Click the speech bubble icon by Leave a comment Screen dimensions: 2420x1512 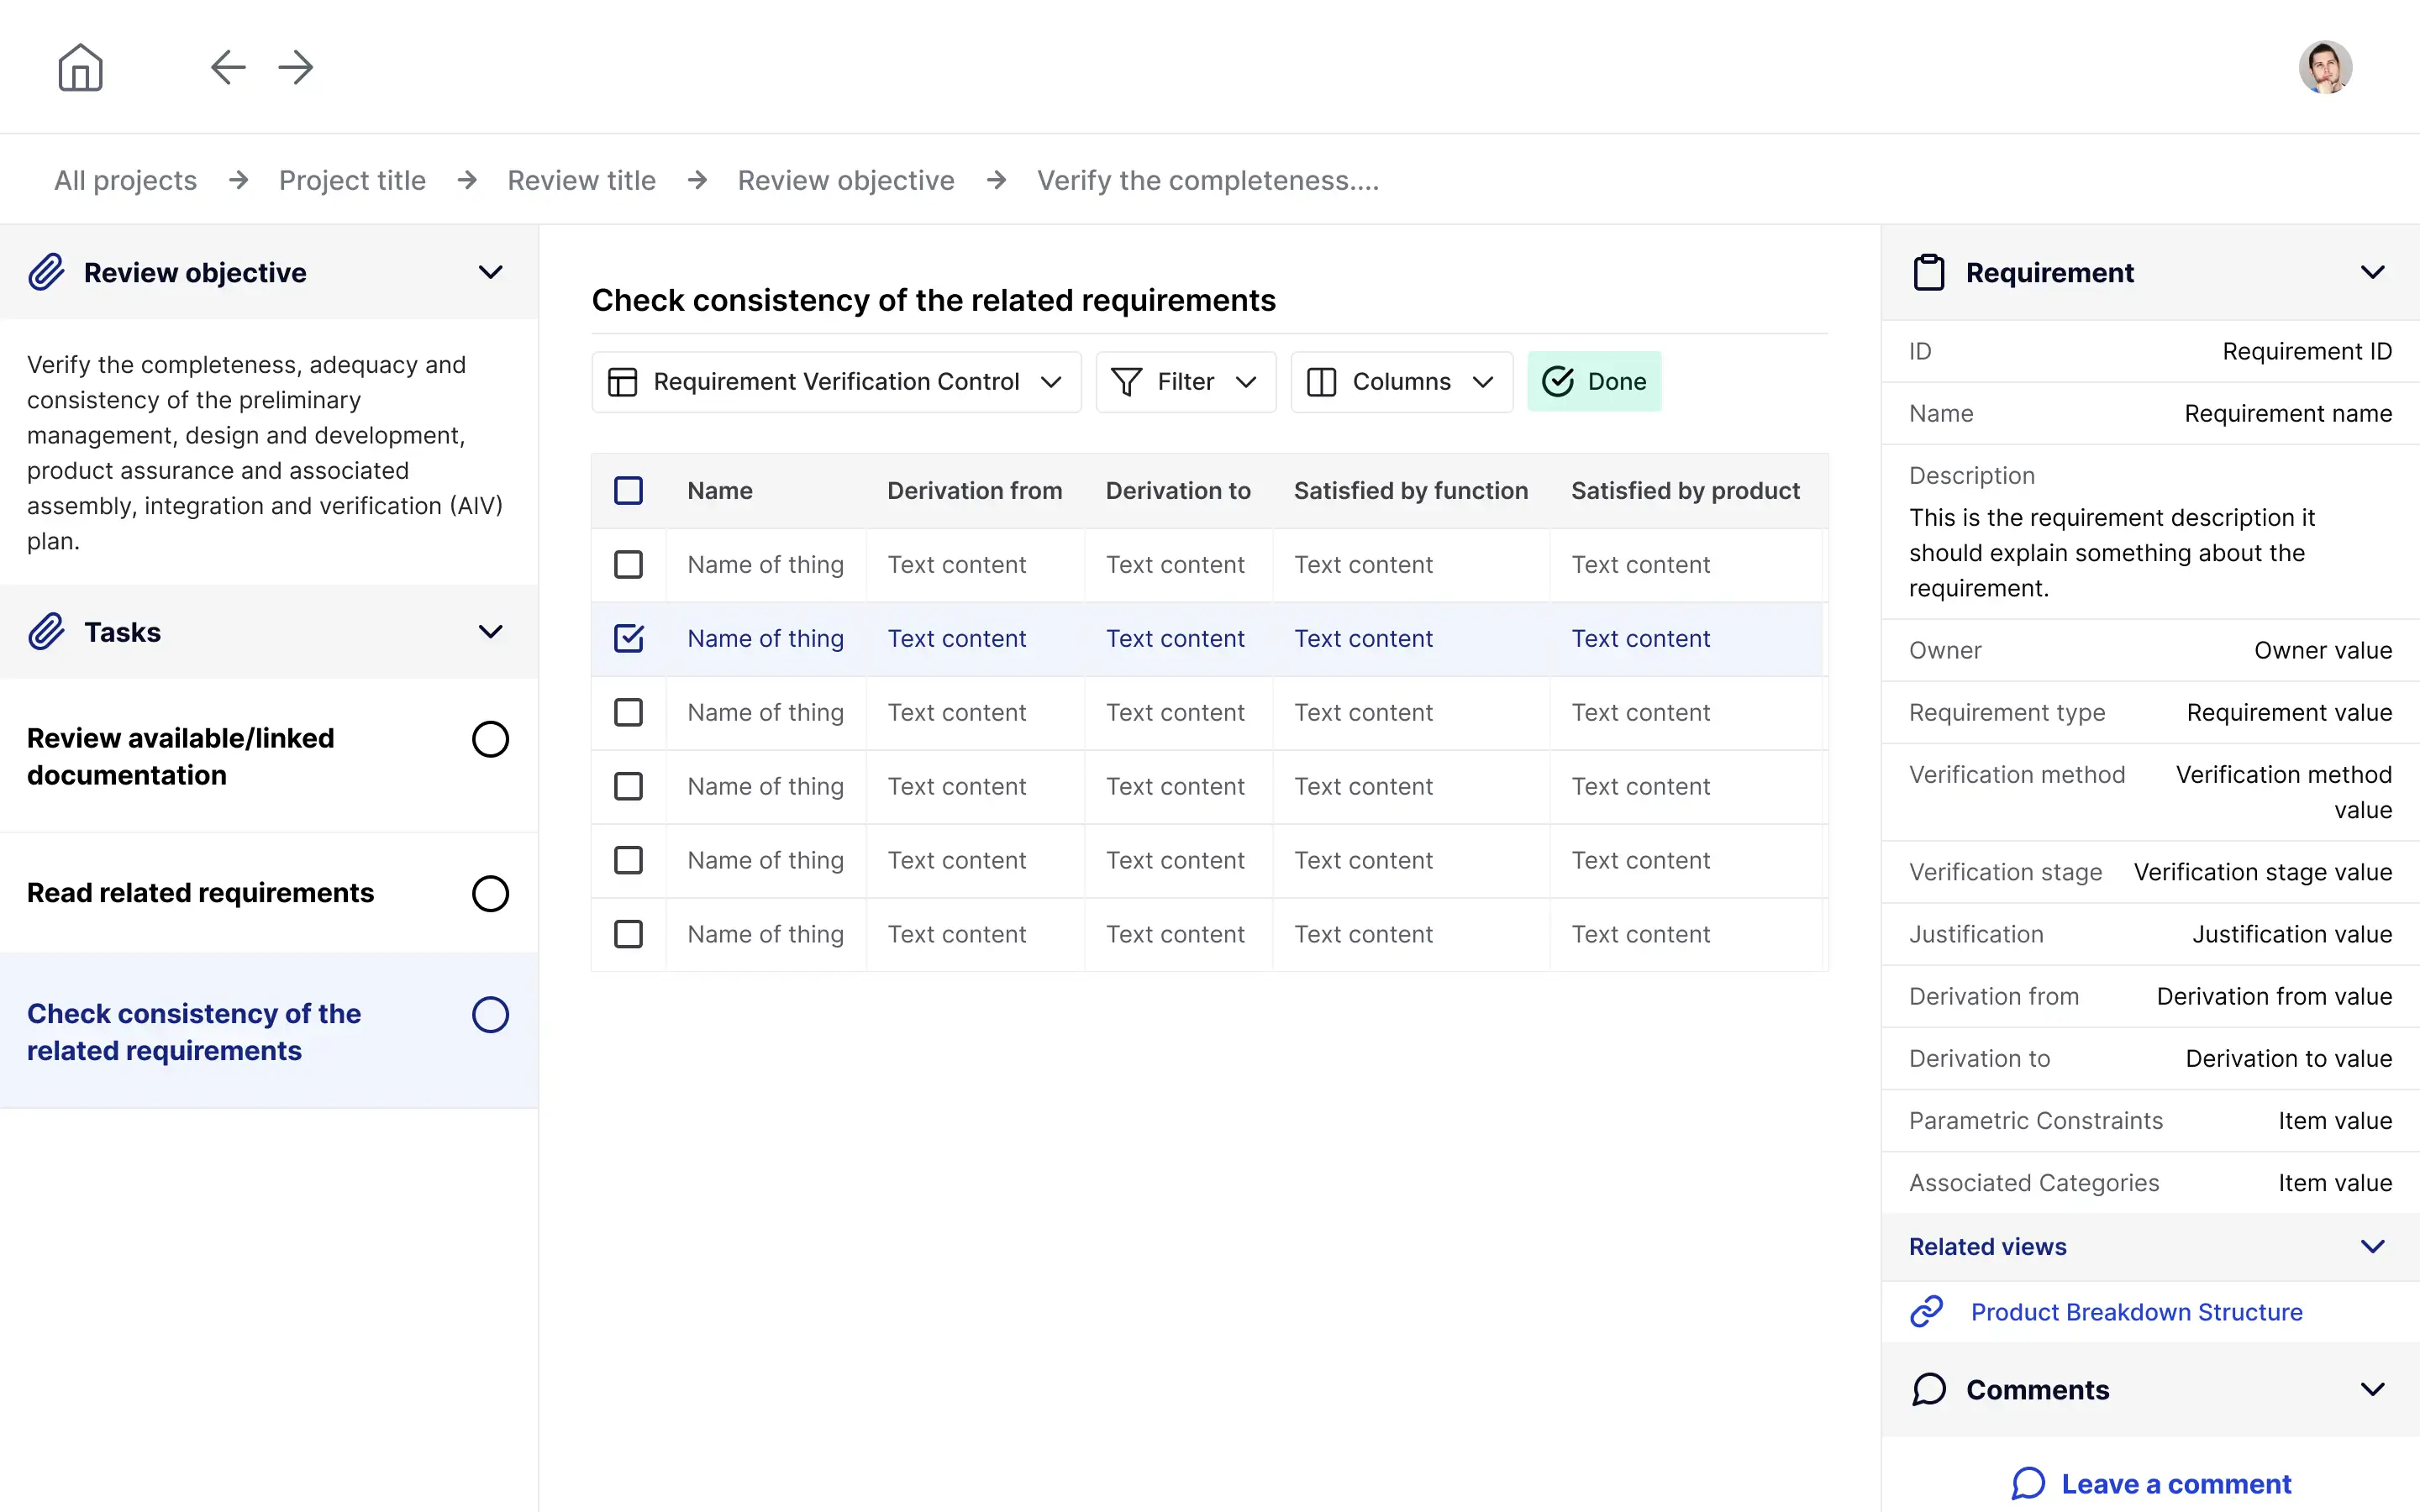2028,1483
